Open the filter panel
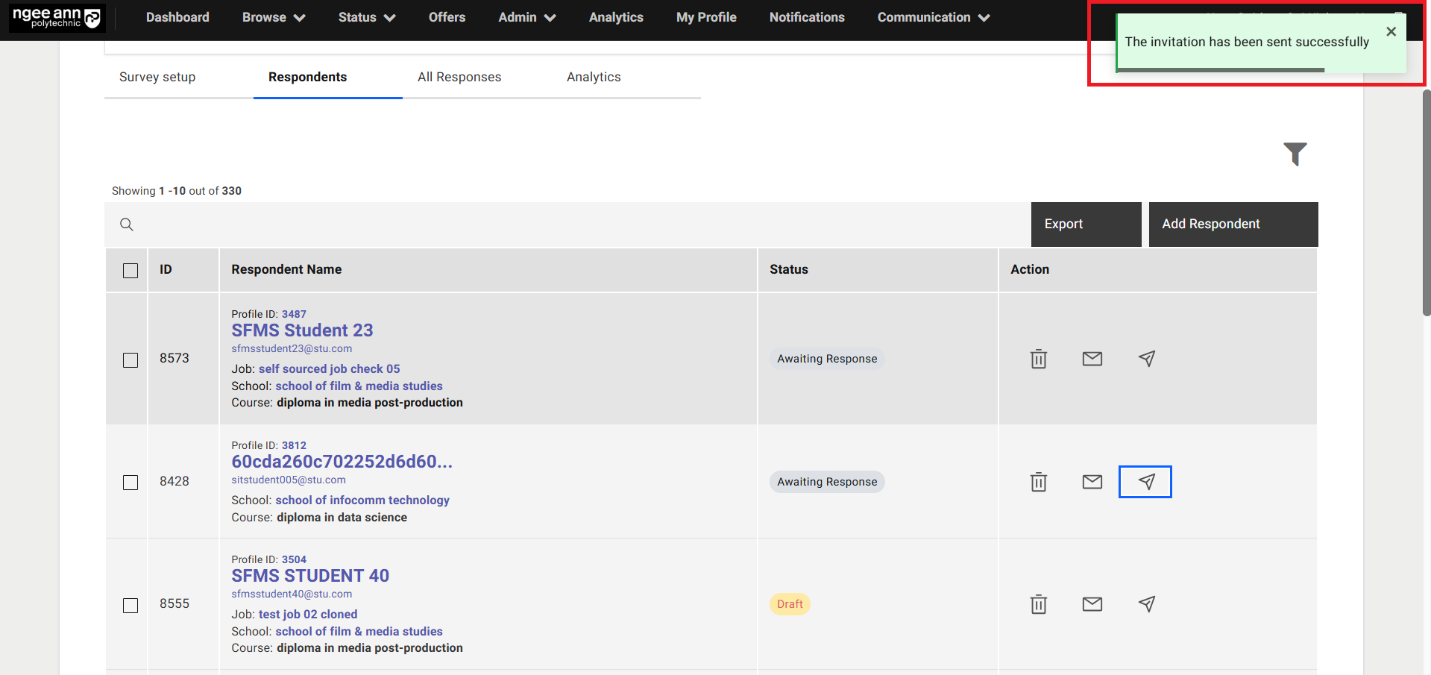This screenshot has height=675, width=1431. pyautogui.click(x=1295, y=155)
